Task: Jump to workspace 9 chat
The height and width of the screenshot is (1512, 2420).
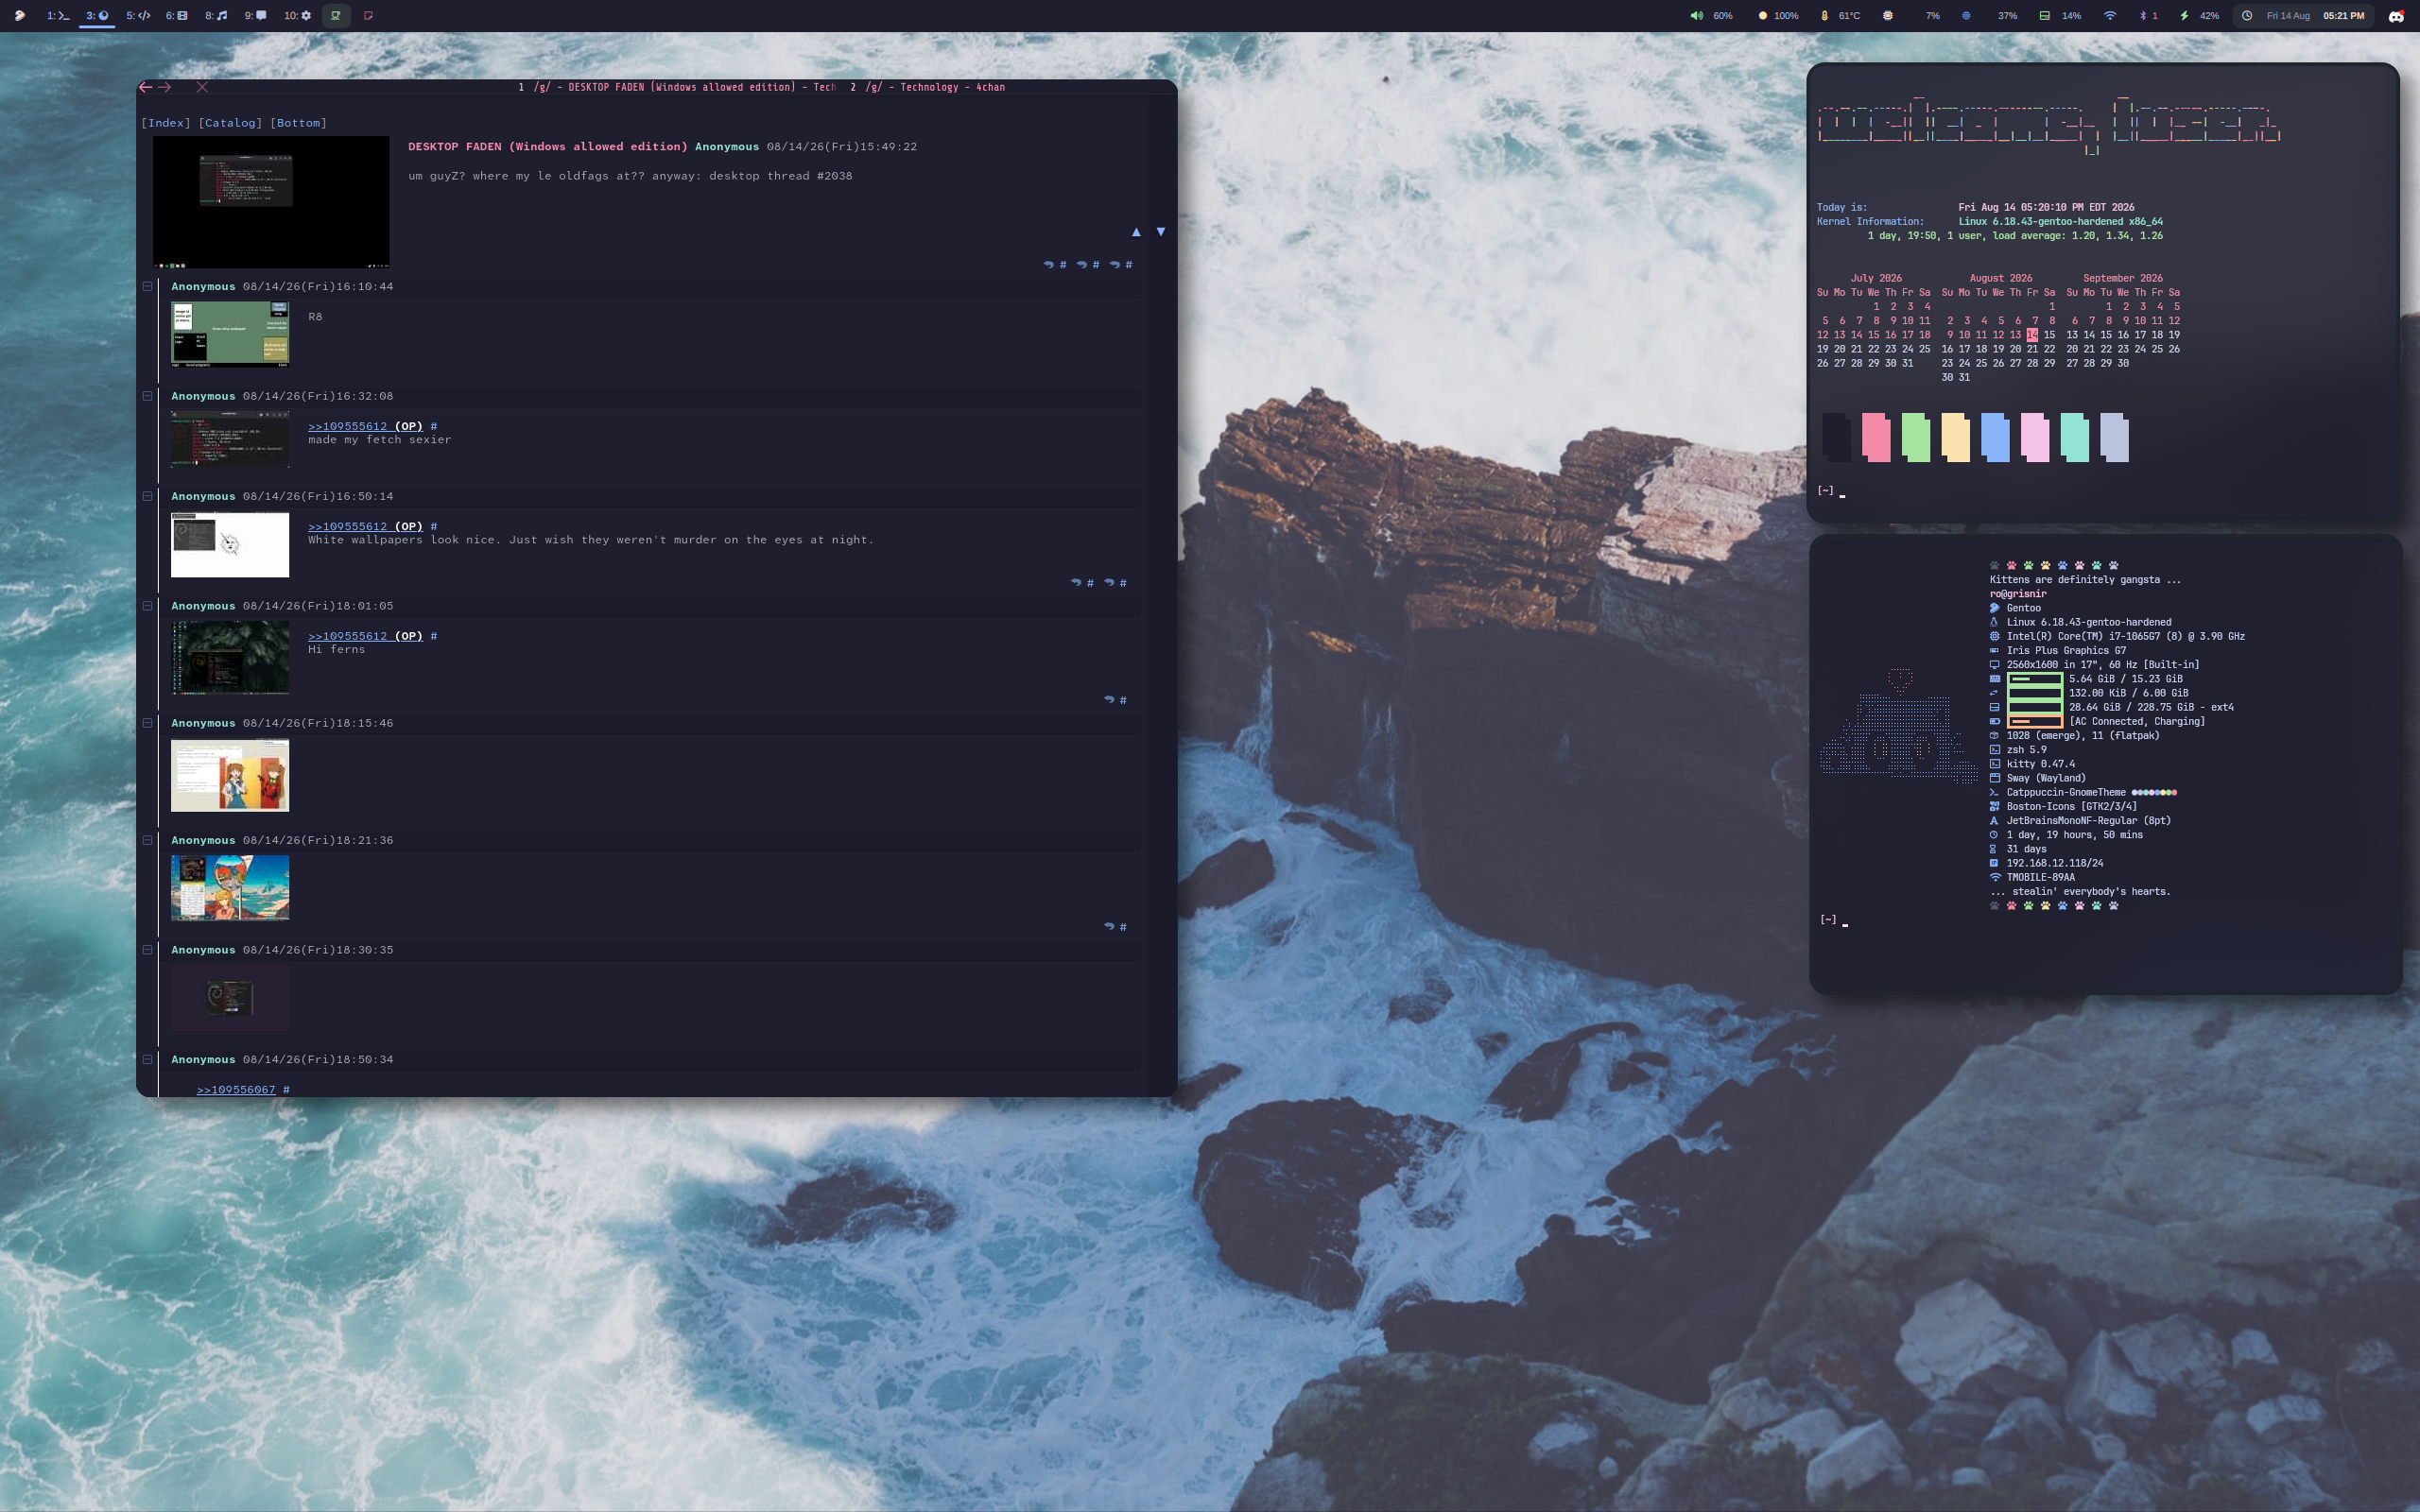Action: coord(255,16)
